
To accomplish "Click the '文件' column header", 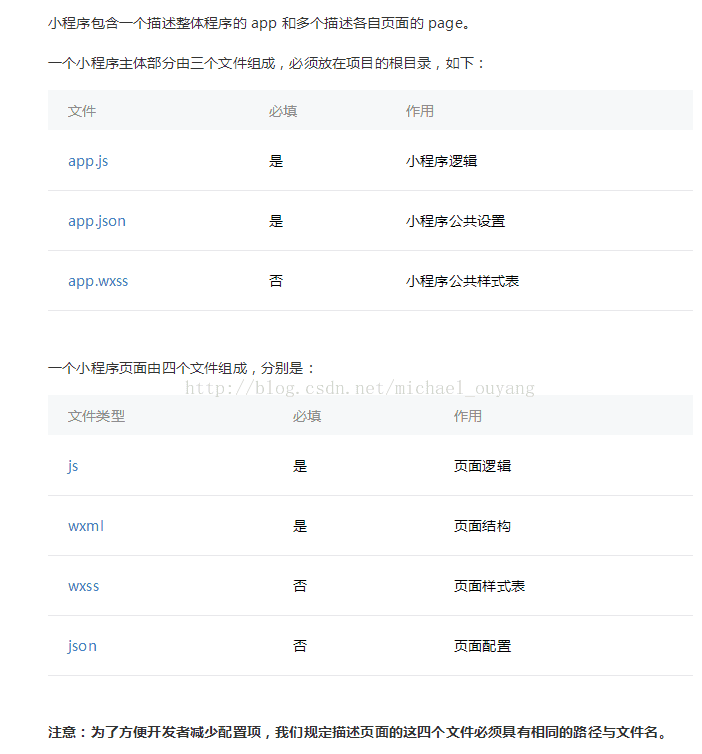I will (82, 111).
